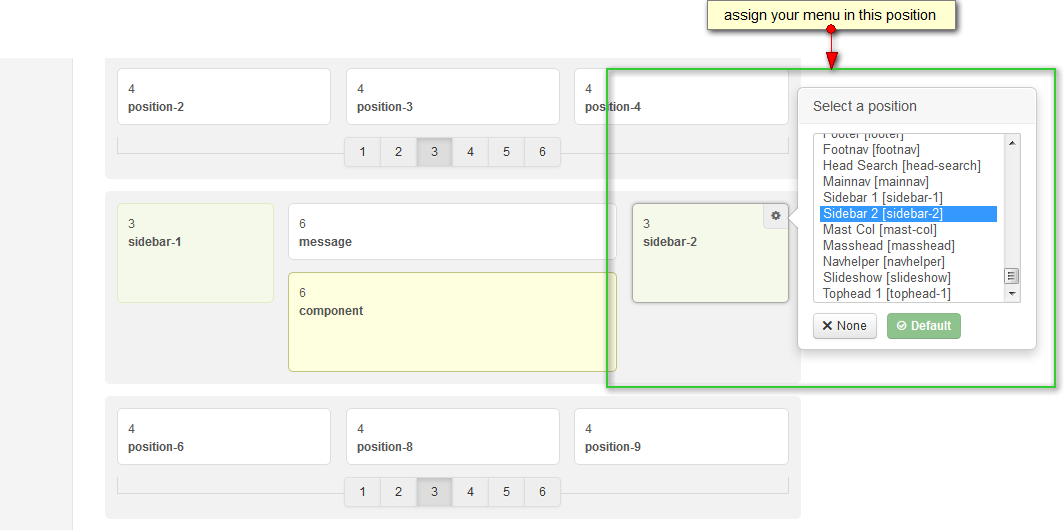Select the position-2 block
The image size is (1064, 530).
pyautogui.click(x=223, y=97)
